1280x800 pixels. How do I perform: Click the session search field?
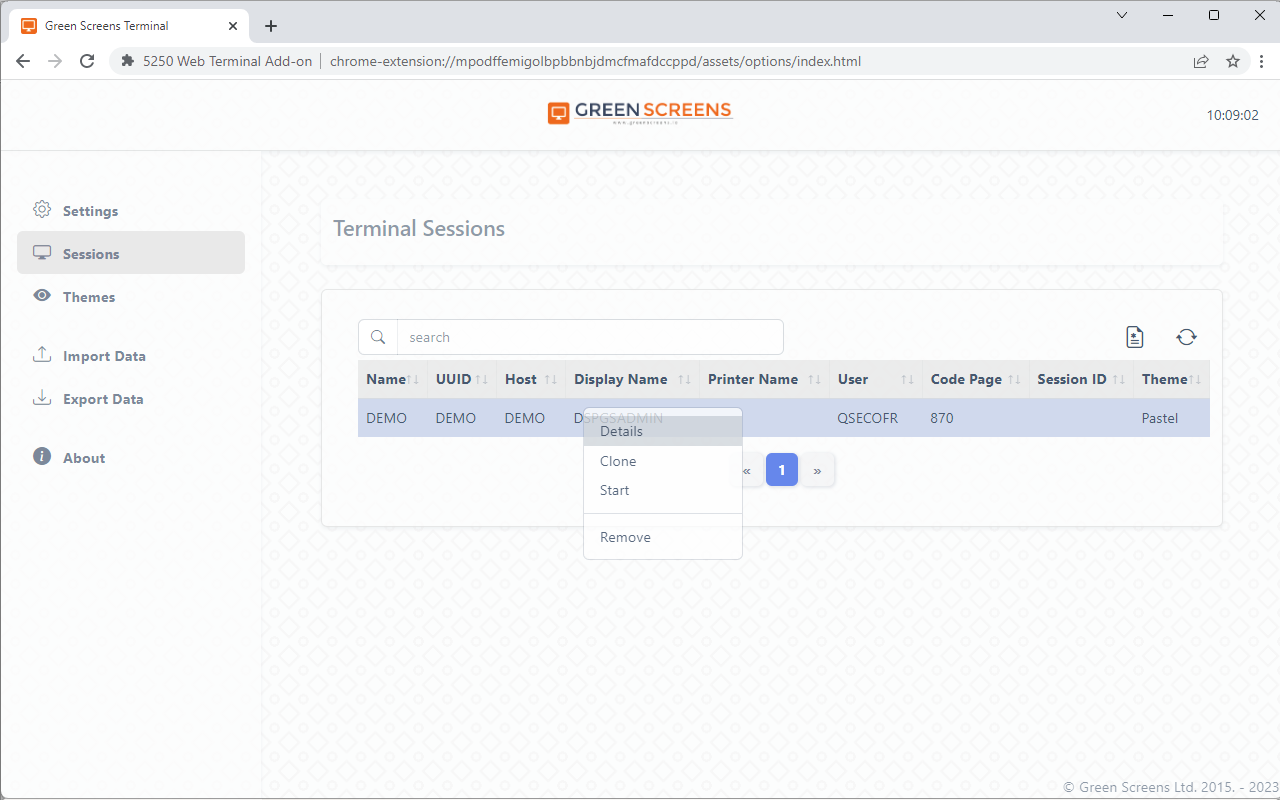[x=589, y=338]
